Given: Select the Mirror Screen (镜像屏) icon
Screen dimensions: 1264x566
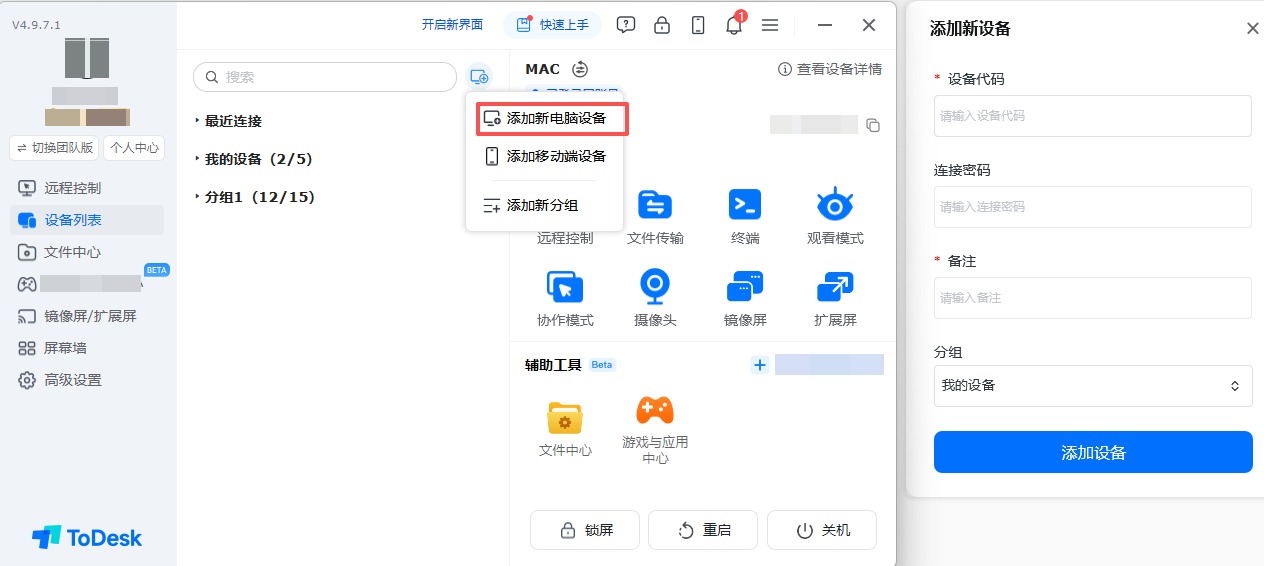Looking at the screenshot, I should point(745,287).
